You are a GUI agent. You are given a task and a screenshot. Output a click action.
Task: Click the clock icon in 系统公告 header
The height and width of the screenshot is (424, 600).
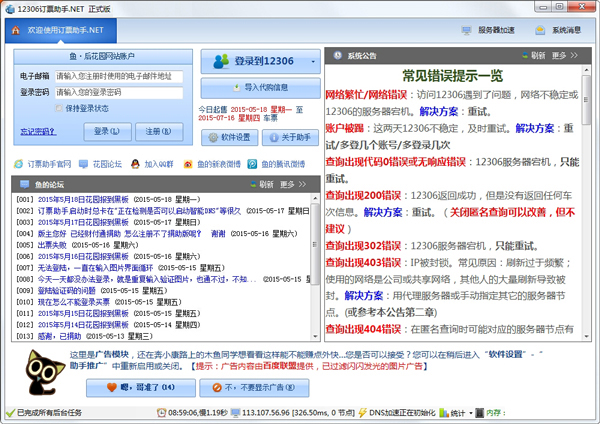pos(338,55)
